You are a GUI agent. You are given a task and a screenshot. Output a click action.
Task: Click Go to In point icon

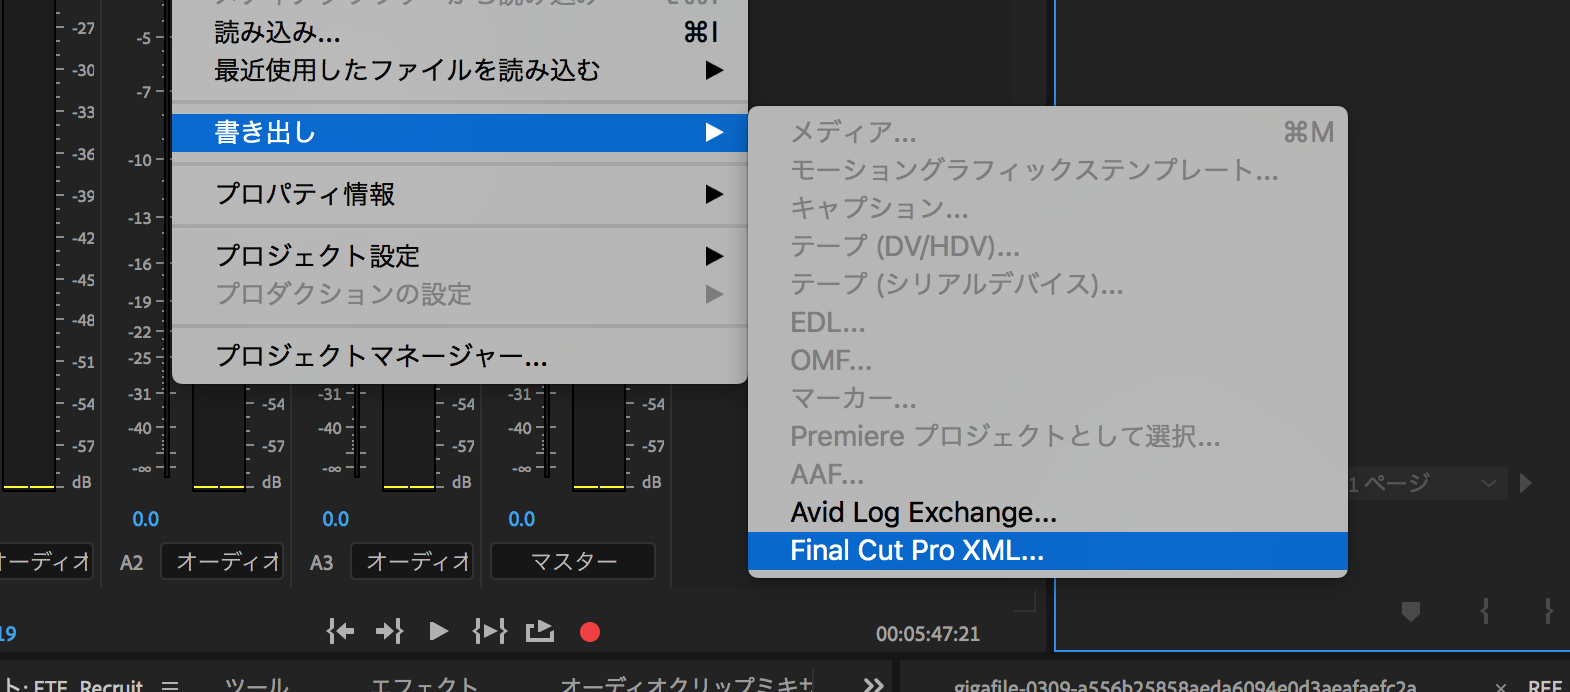pyautogui.click(x=341, y=631)
